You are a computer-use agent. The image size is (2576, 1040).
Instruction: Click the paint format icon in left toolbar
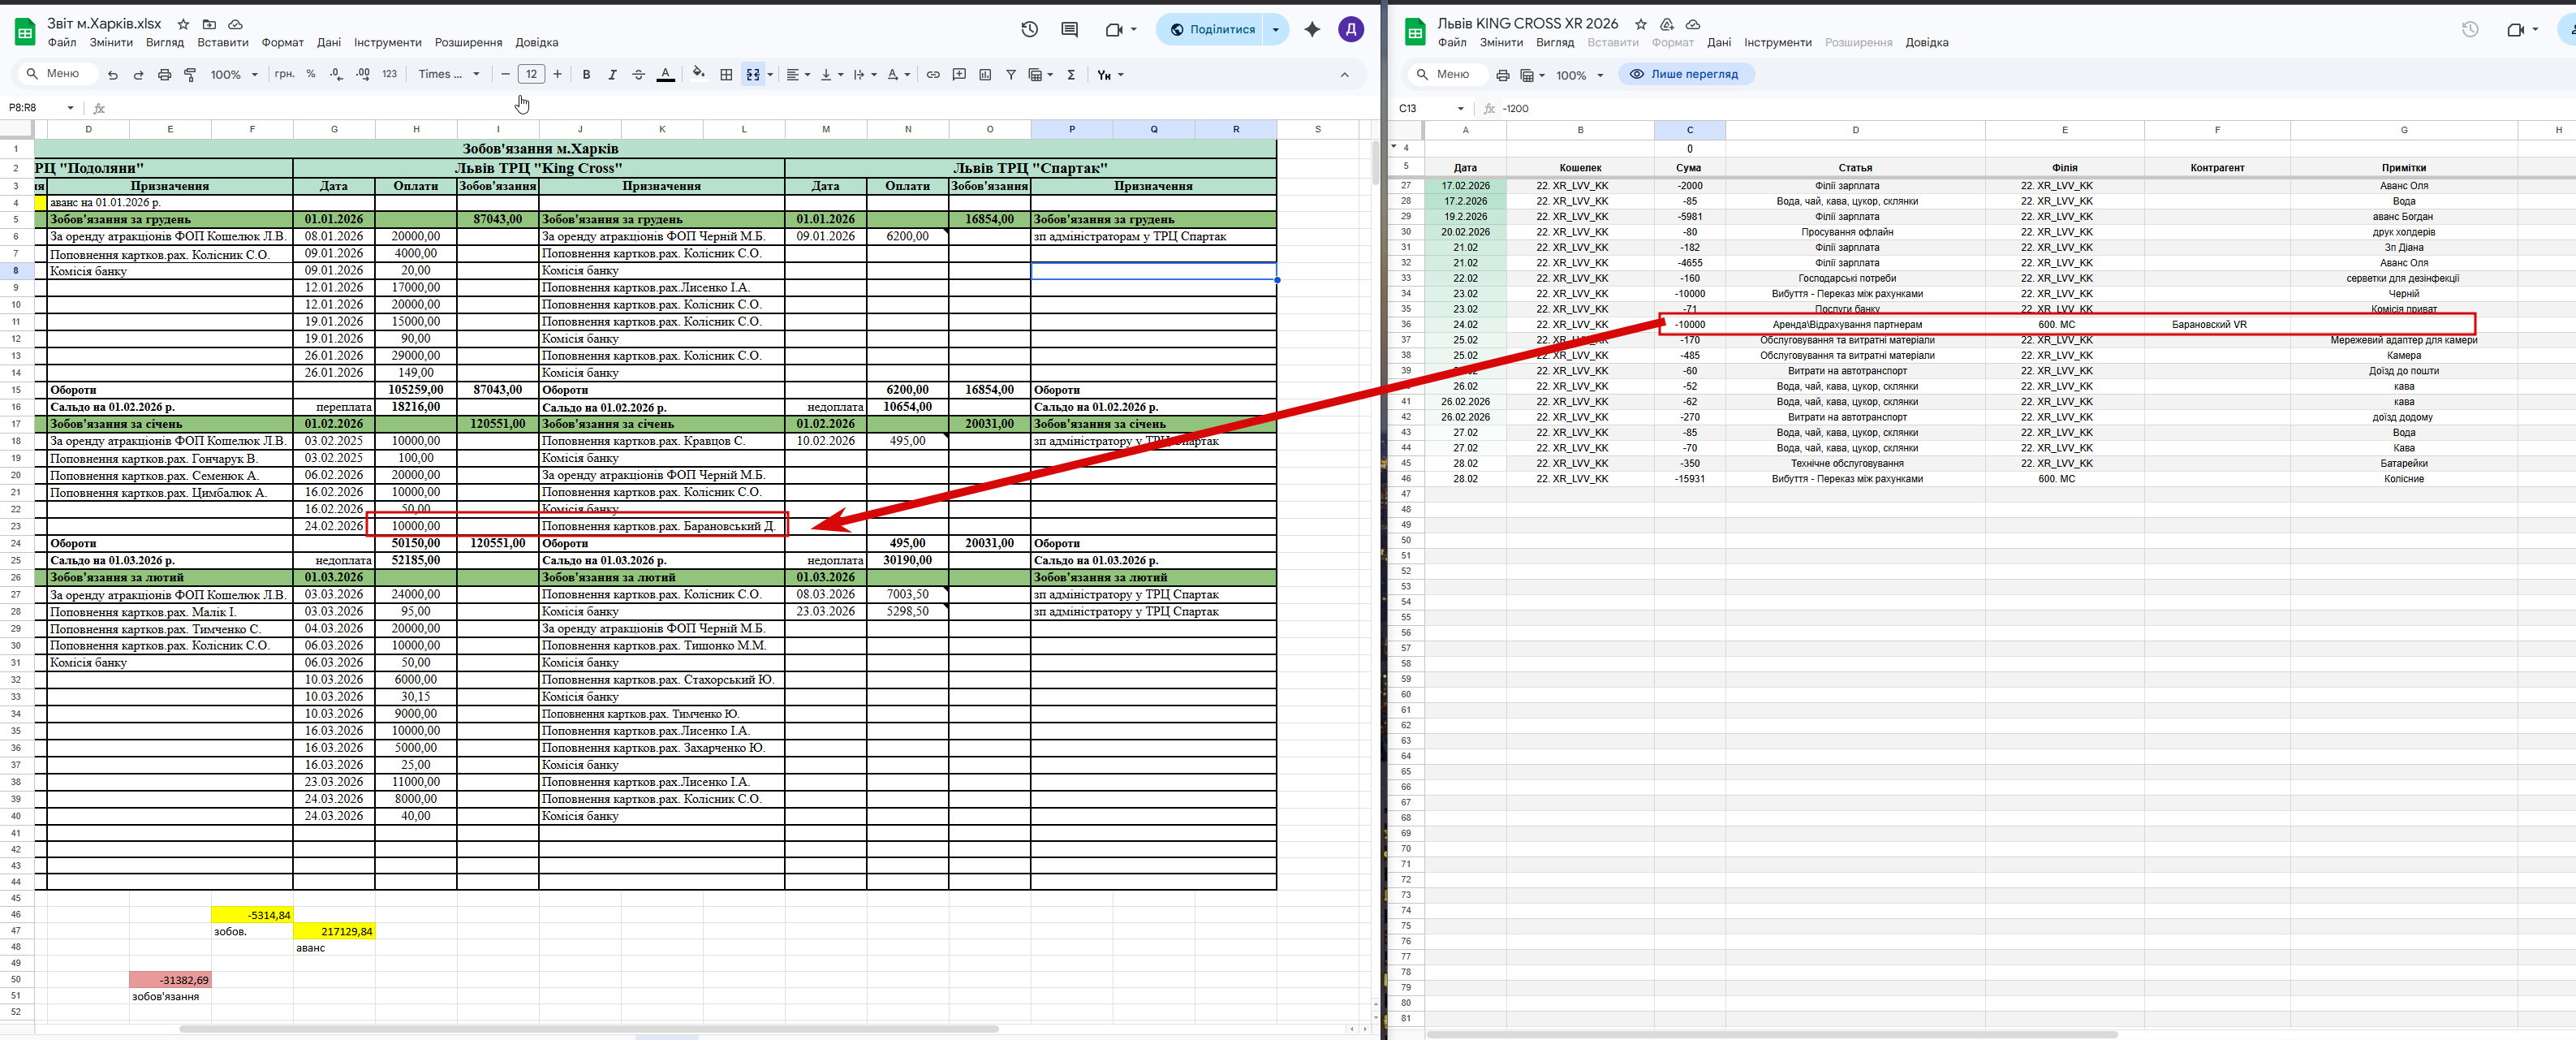(x=190, y=75)
